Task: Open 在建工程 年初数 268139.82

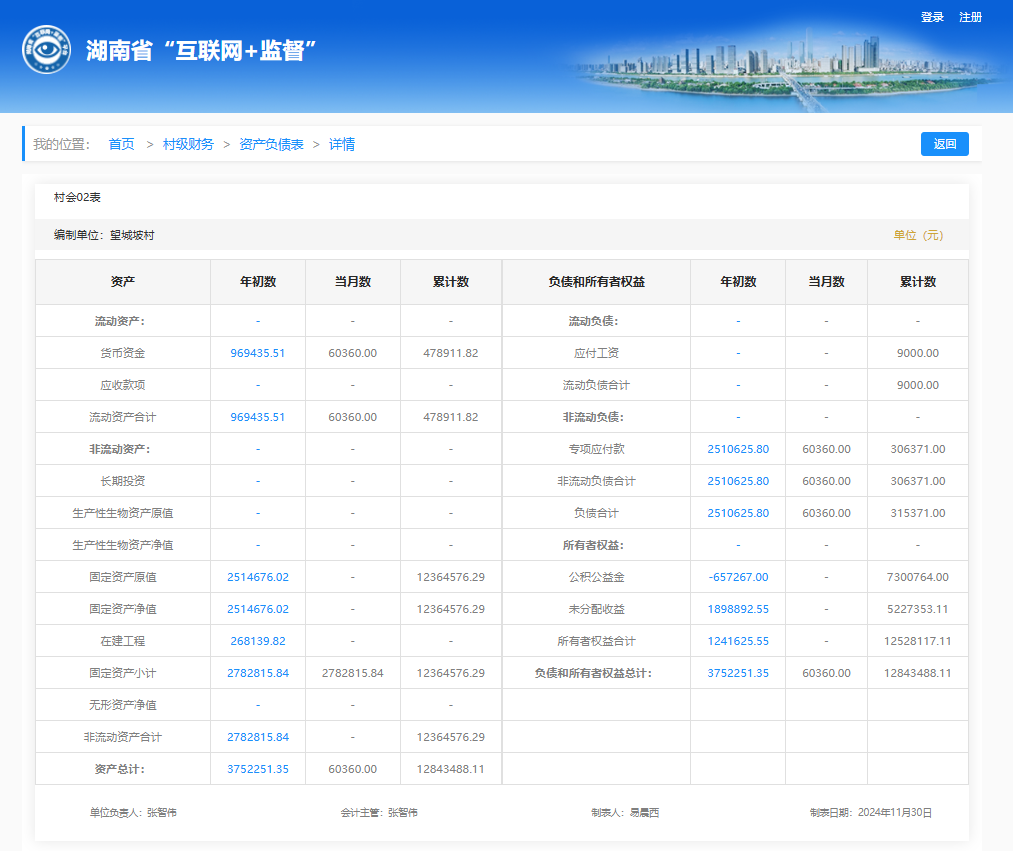Action: click(x=258, y=641)
